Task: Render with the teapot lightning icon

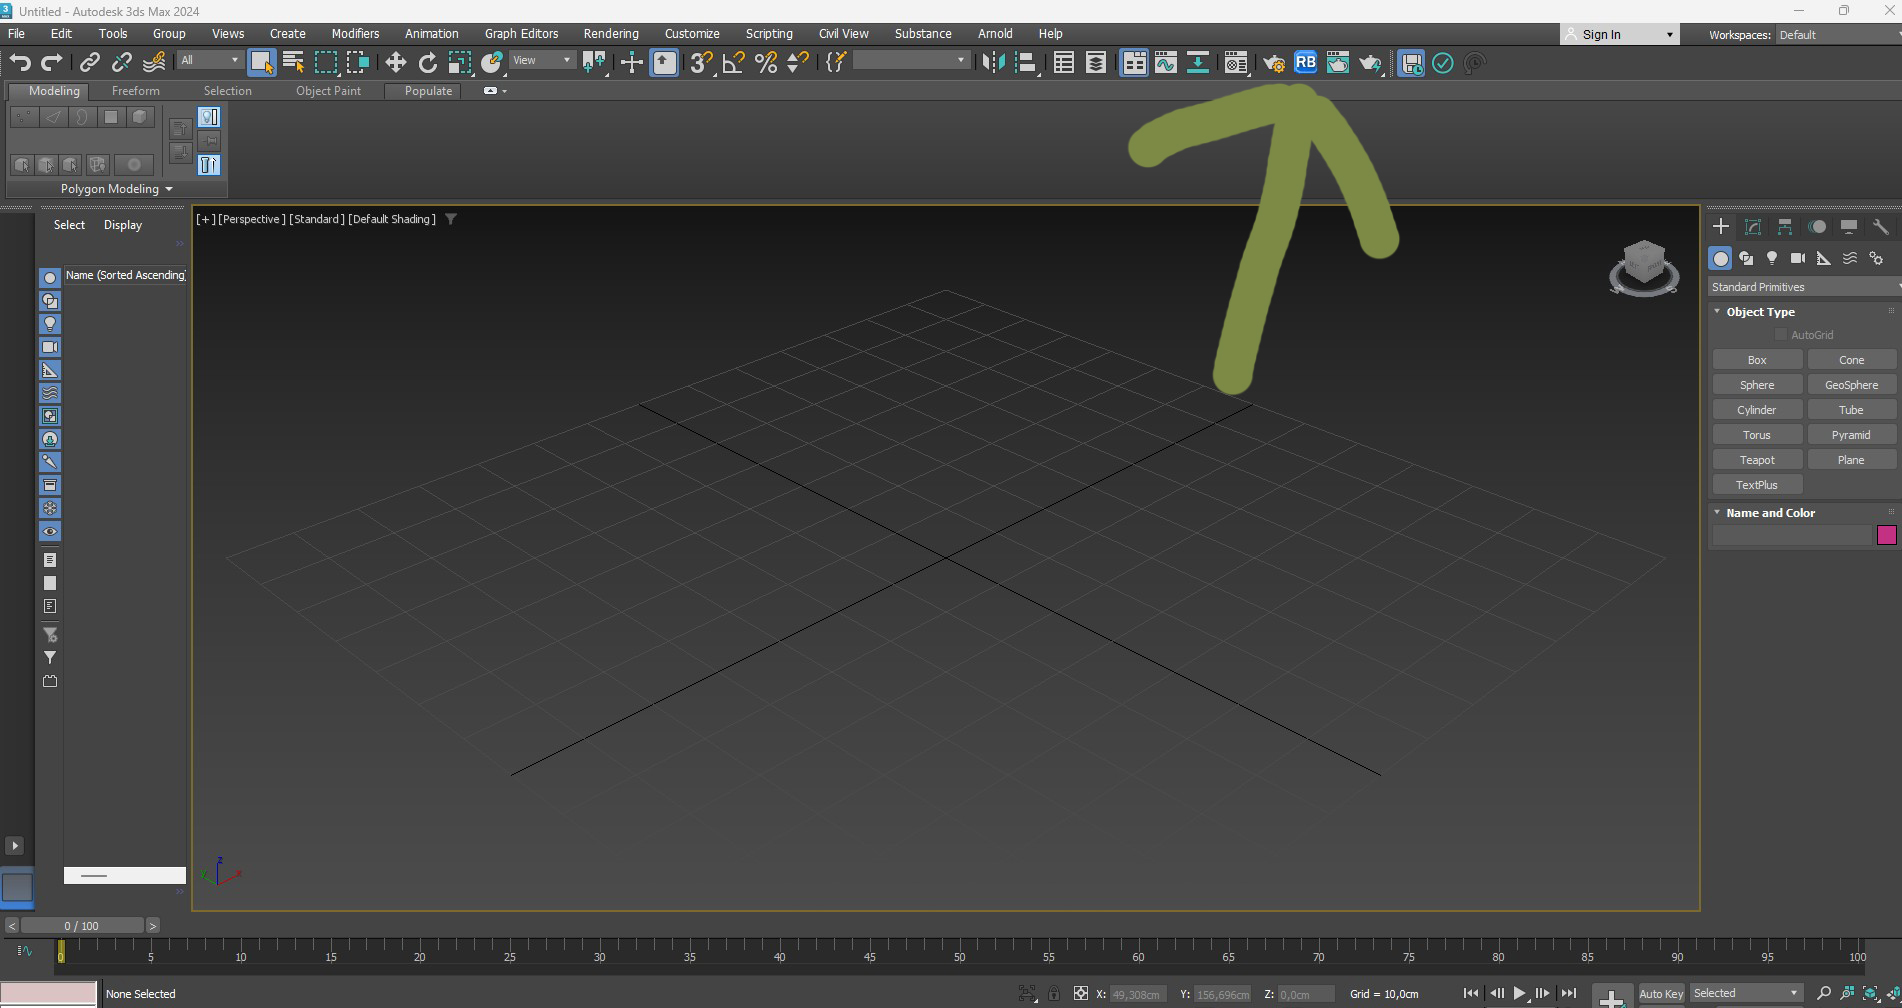Action: pos(1370,63)
